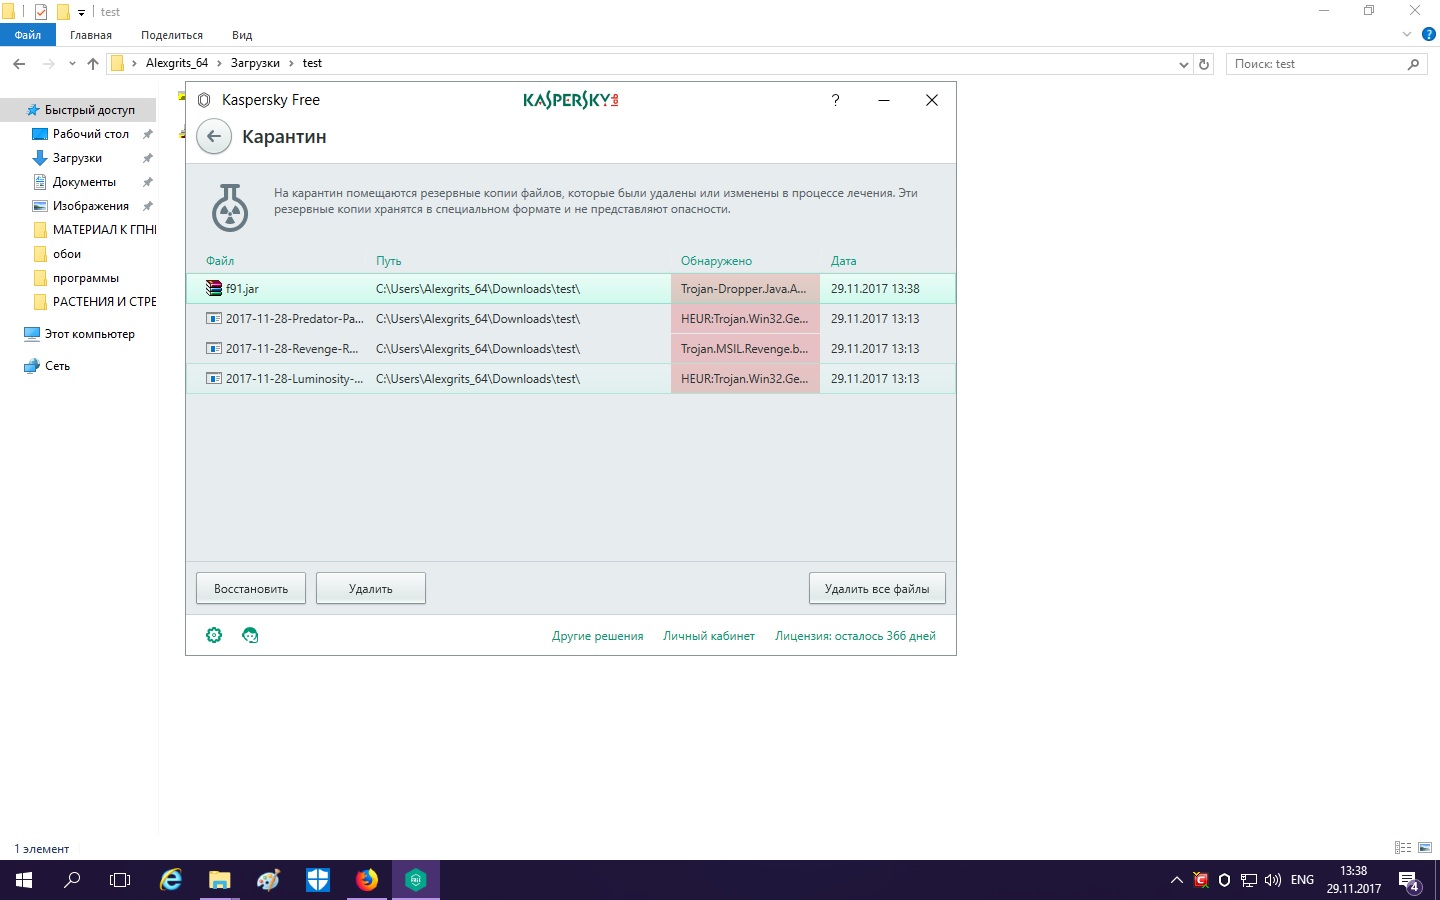Sort quarantine list by Дата column
This screenshot has width=1440, height=900.
[x=844, y=261]
